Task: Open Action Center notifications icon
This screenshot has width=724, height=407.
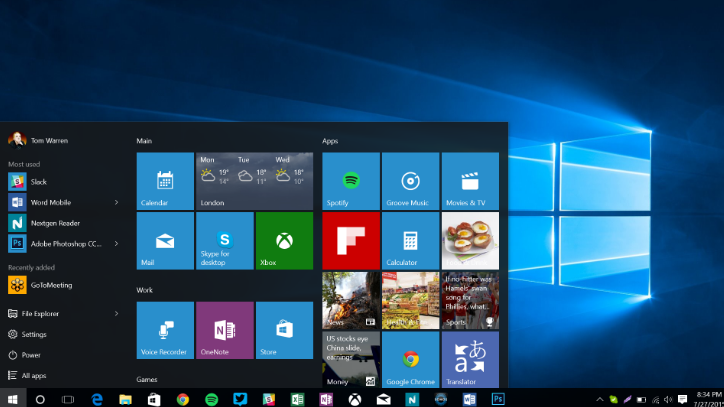Action: click(682, 400)
